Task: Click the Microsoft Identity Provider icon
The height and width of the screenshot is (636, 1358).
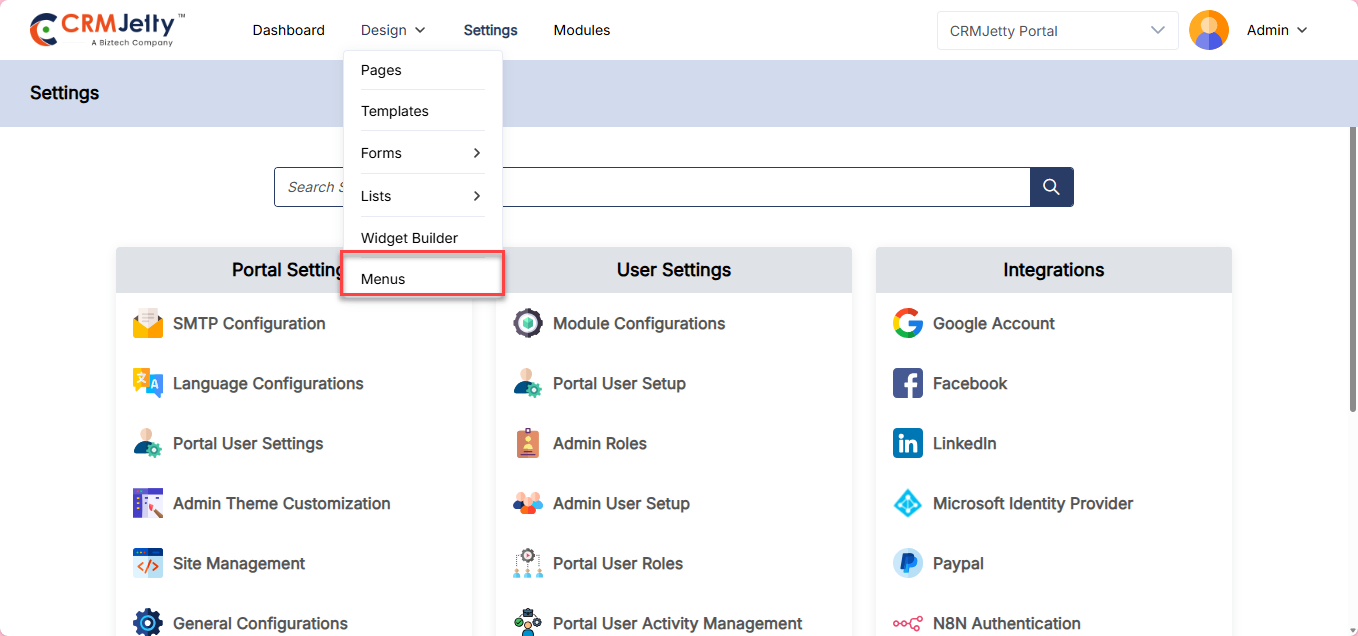Action: coord(908,503)
